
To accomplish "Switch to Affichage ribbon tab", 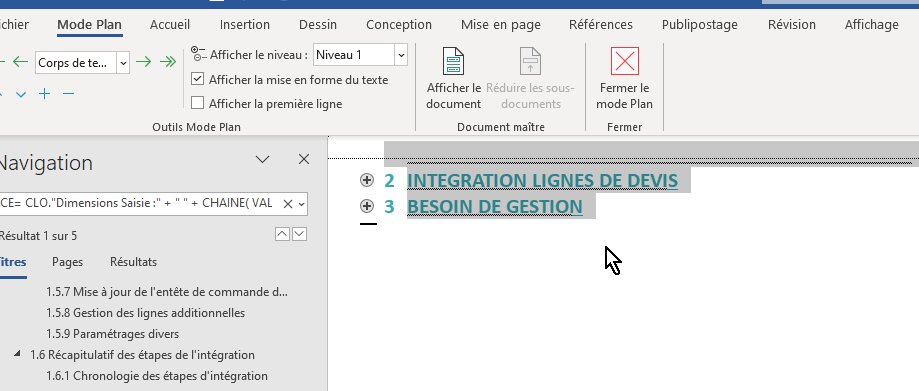I will tap(872, 25).
